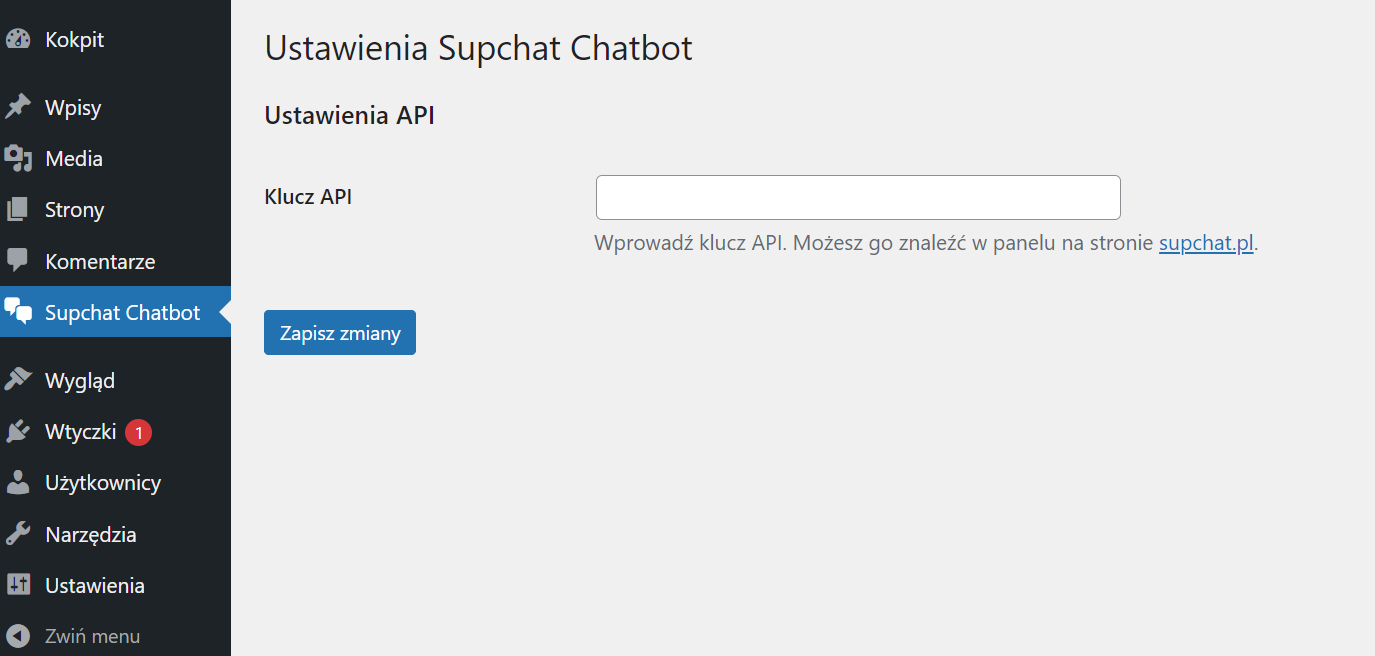Click the Komentarze speech bubble icon
This screenshot has width=1375, height=656.
[x=18, y=261]
